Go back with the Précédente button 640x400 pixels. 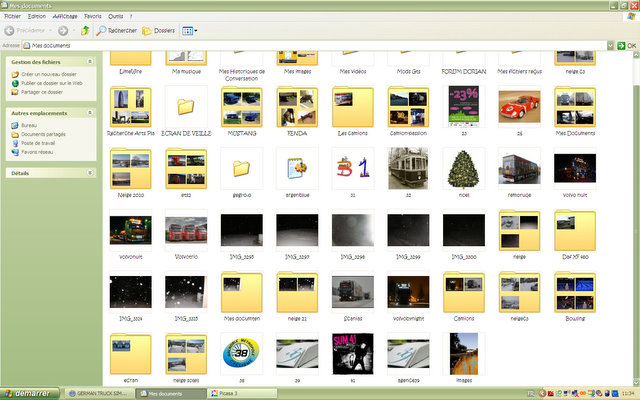tap(24, 31)
